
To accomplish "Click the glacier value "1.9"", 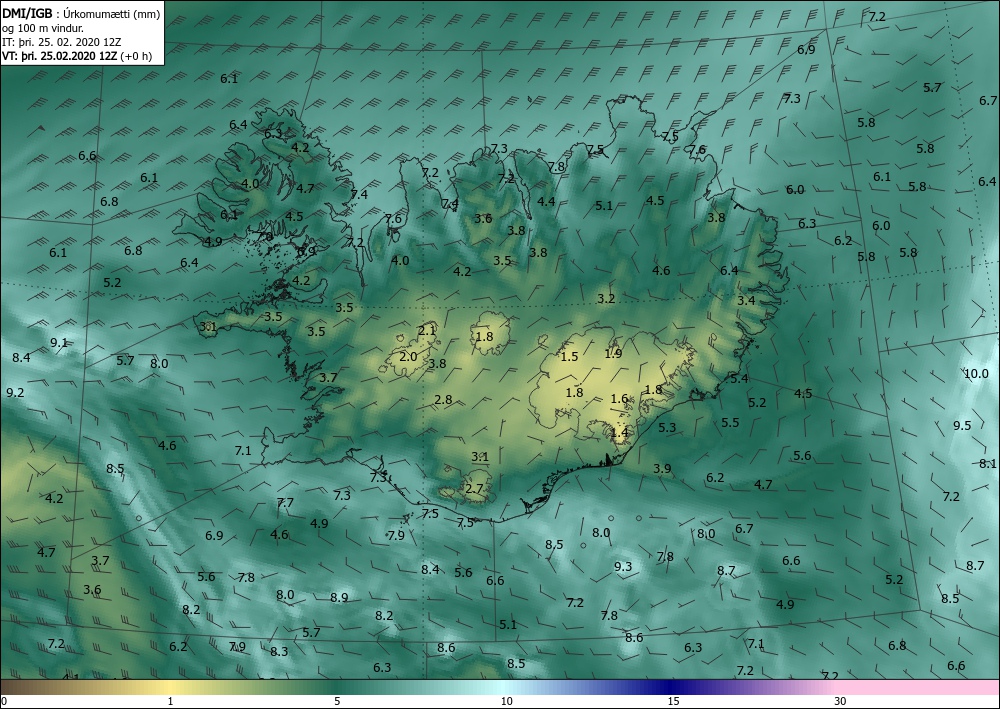I will pyautogui.click(x=614, y=353).
